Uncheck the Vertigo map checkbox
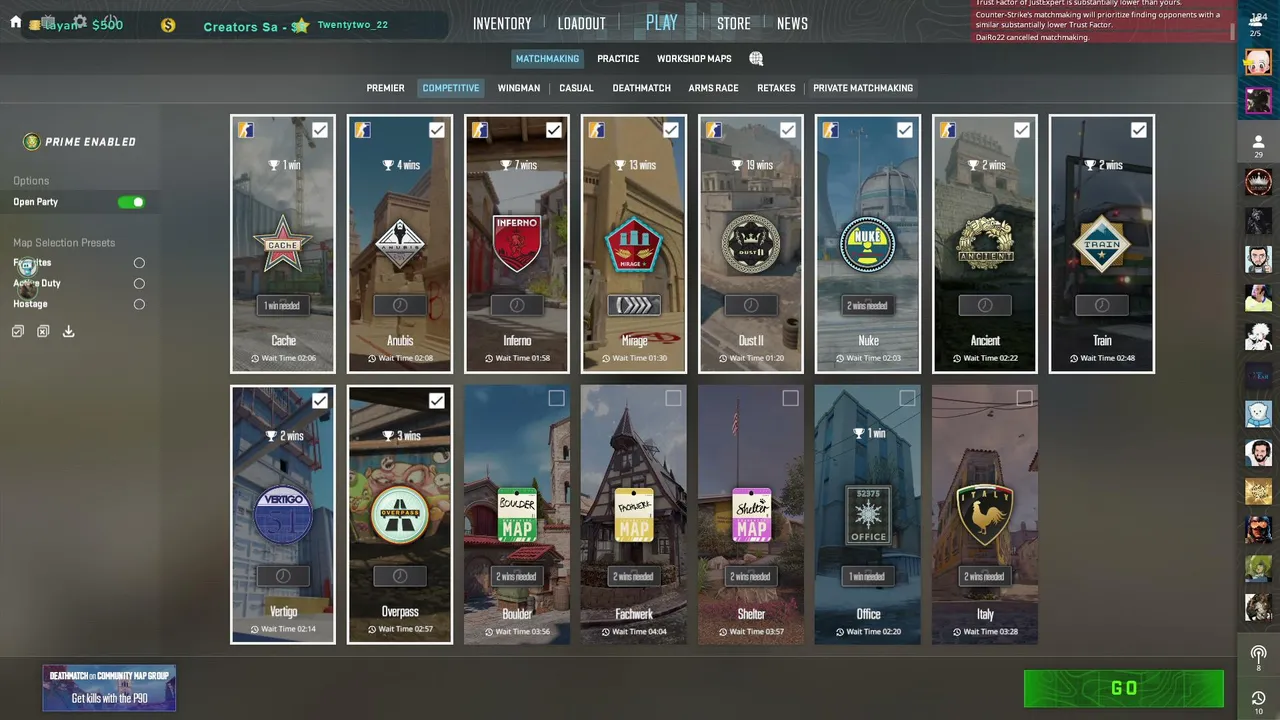This screenshot has height=720, width=1280. pyautogui.click(x=320, y=401)
